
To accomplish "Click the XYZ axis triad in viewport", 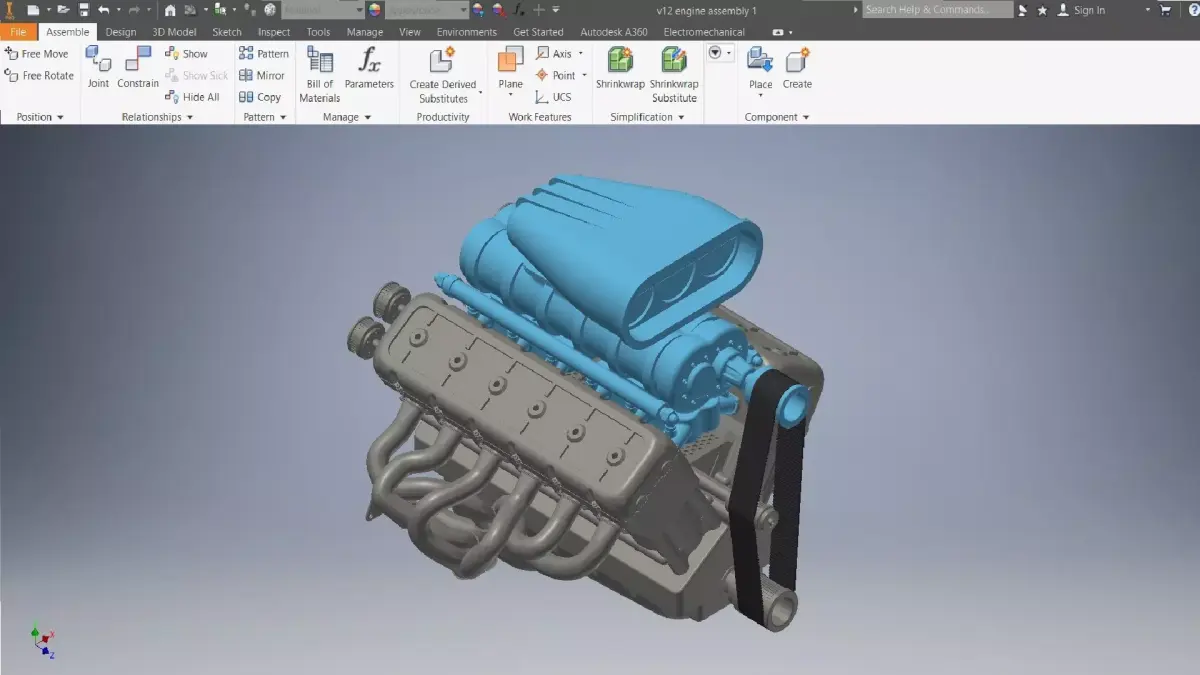I will (42, 641).
